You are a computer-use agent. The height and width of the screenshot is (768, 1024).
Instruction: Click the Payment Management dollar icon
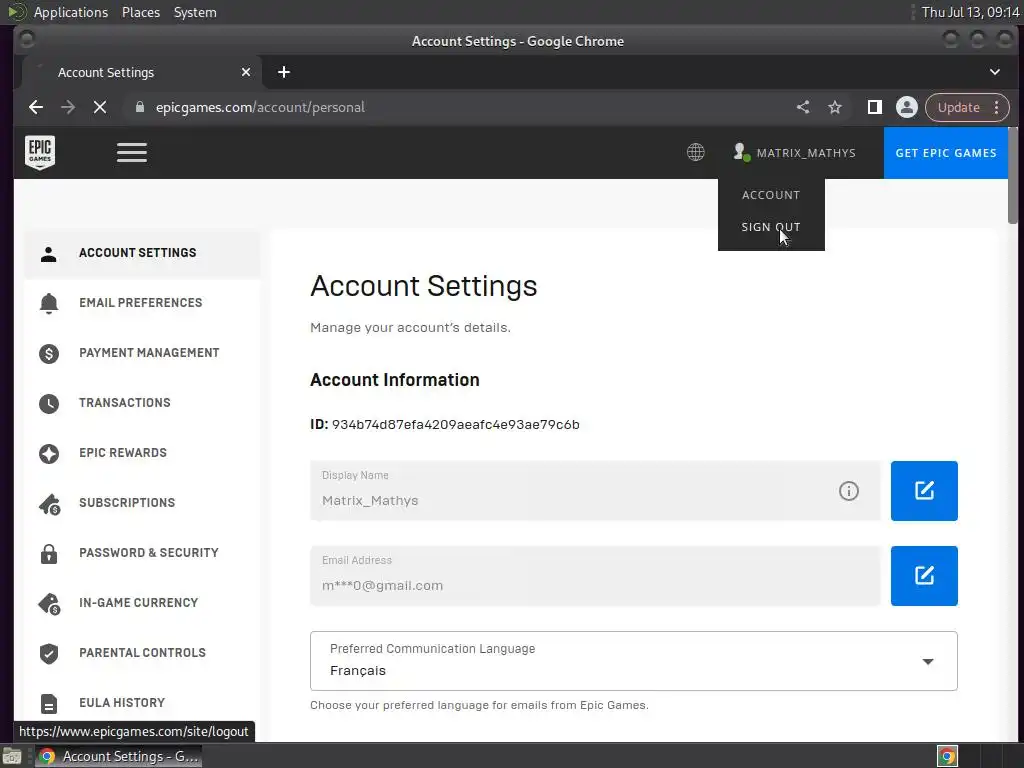(x=48, y=354)
